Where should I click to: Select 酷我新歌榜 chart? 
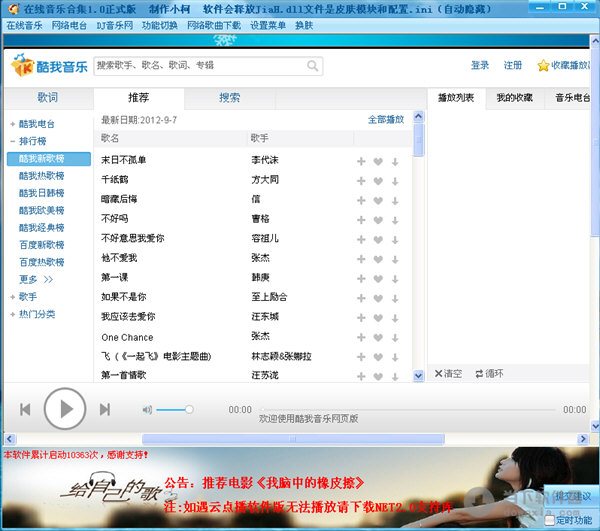coord(49,159)
